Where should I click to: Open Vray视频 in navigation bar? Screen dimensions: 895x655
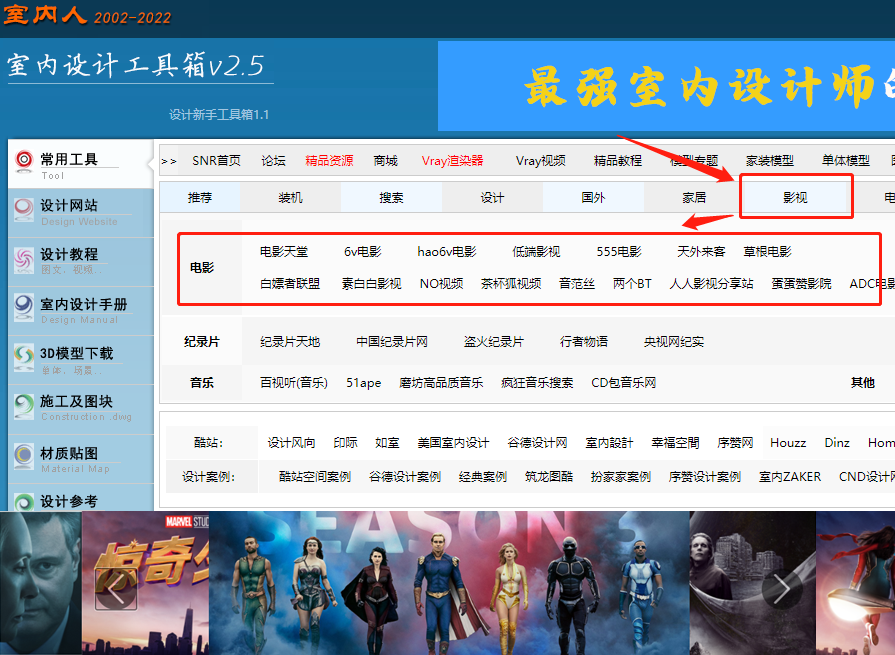pyautogui.click(x=541, y=161)
